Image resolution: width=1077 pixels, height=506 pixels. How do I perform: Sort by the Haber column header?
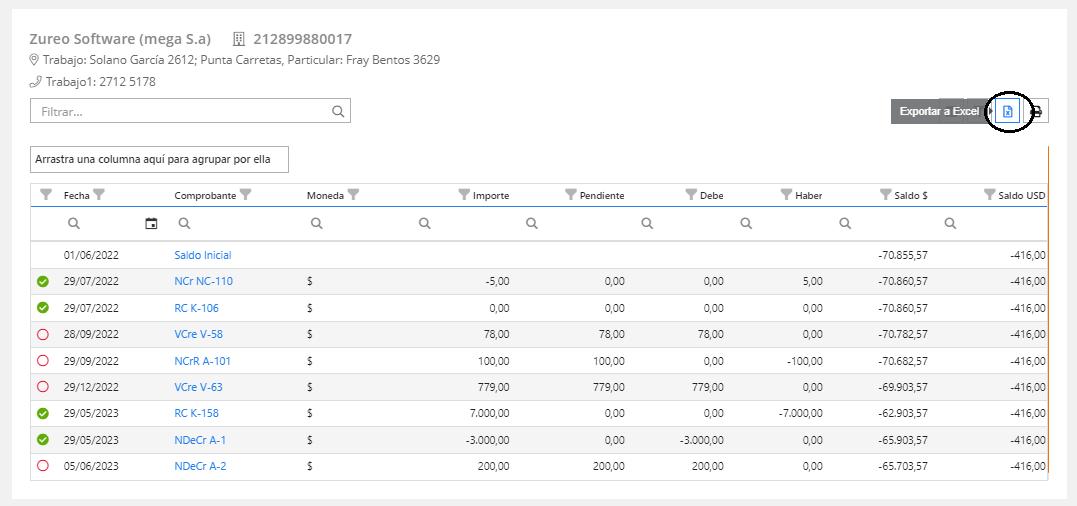pyautogui.click(x=809, y=196)
